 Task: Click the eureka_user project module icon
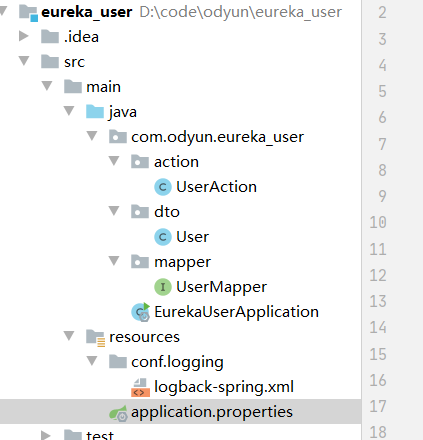click(28, 12)
